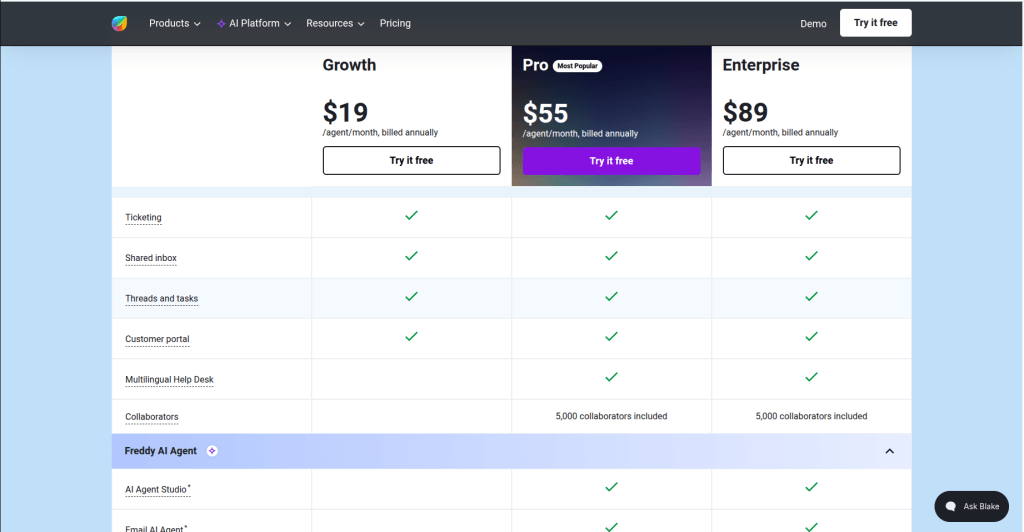The height and width of the screenshot is (532, 1024).
Task: Go to the Pricing page
Action: point(395,23)
